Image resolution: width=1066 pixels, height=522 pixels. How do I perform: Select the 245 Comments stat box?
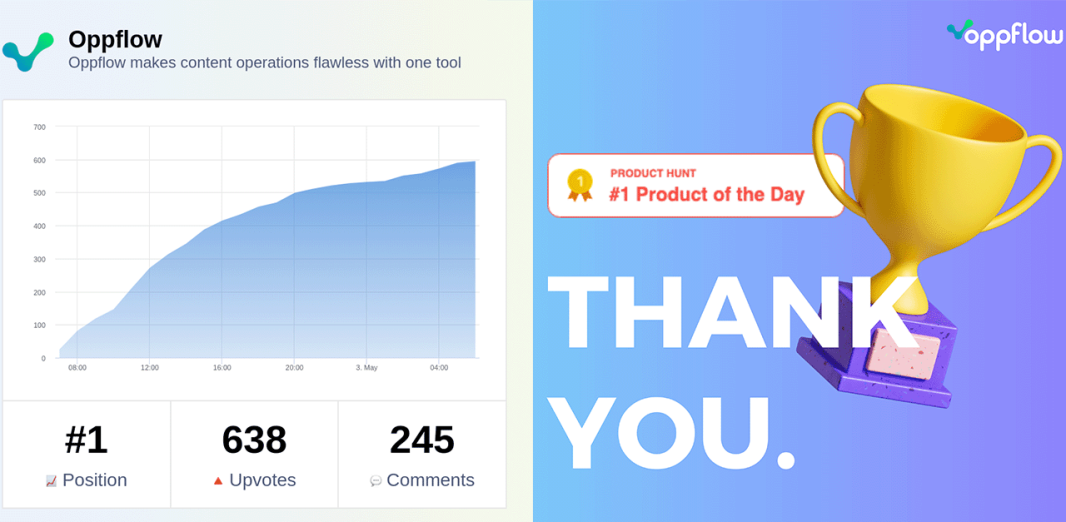point(422,454)
